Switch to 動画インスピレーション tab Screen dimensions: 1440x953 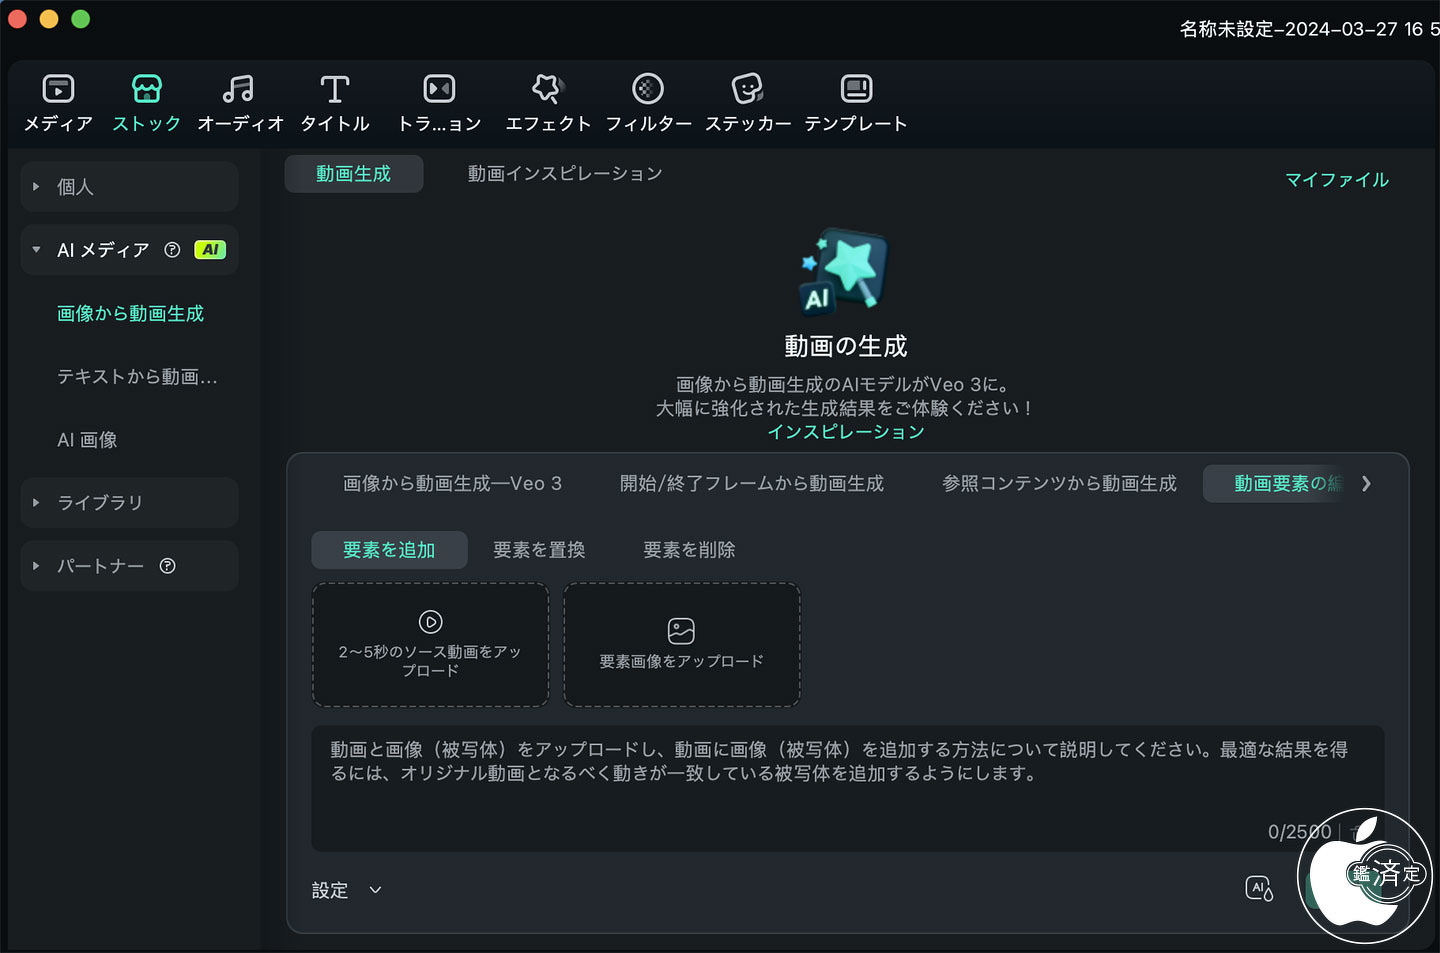565,174
